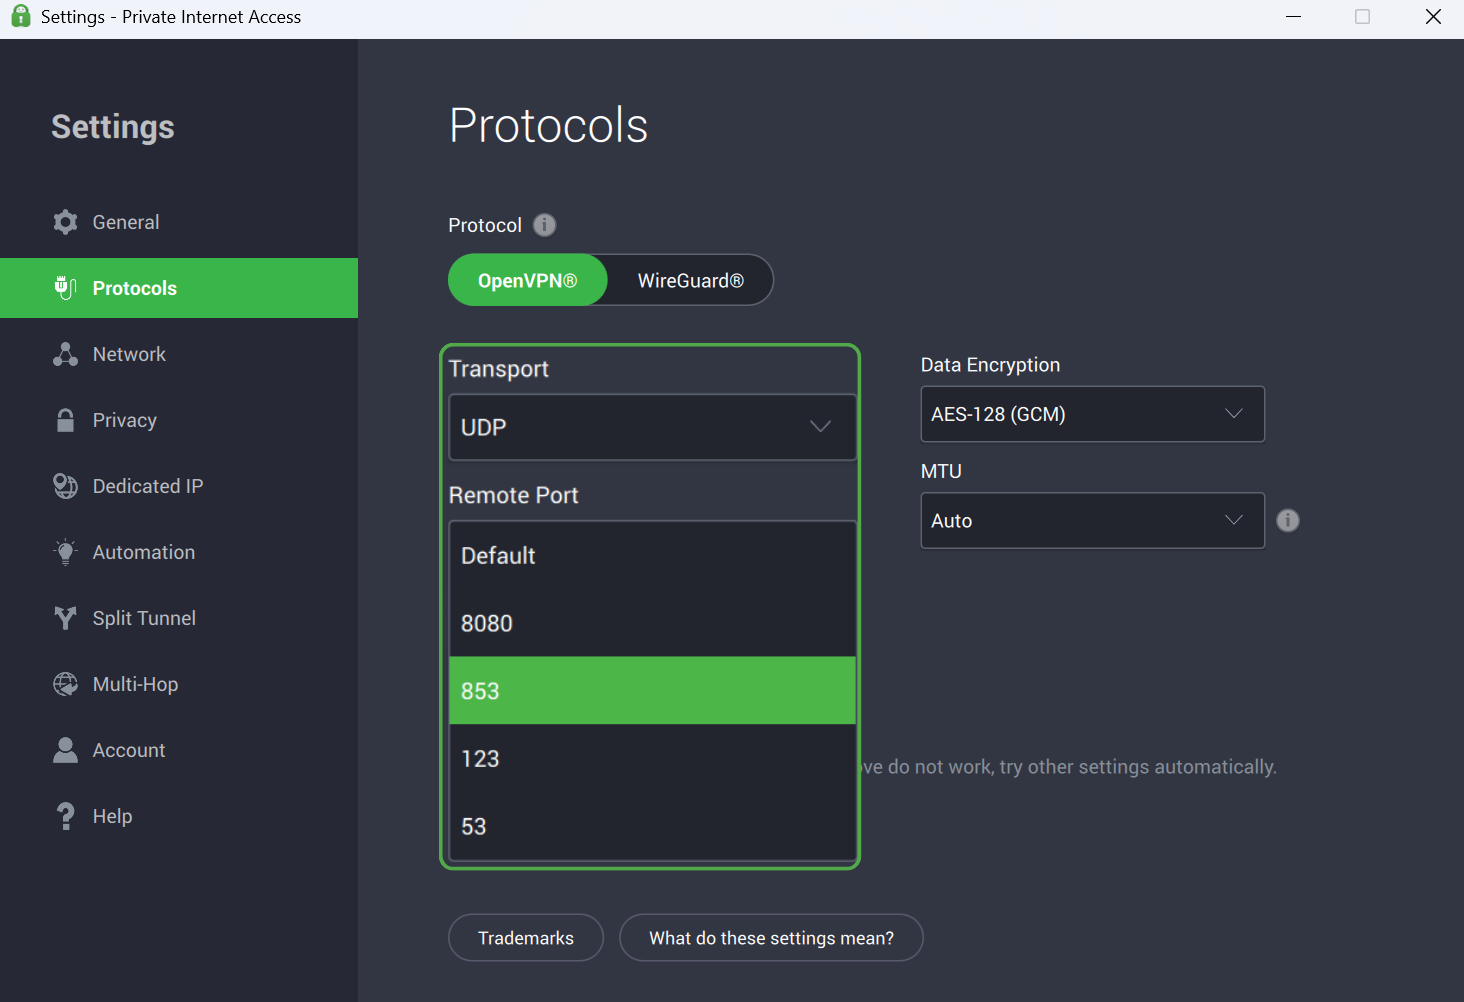Open the Help page
The height and width of the screenshot is (1002, 1464).
click(x=179, y=816)
